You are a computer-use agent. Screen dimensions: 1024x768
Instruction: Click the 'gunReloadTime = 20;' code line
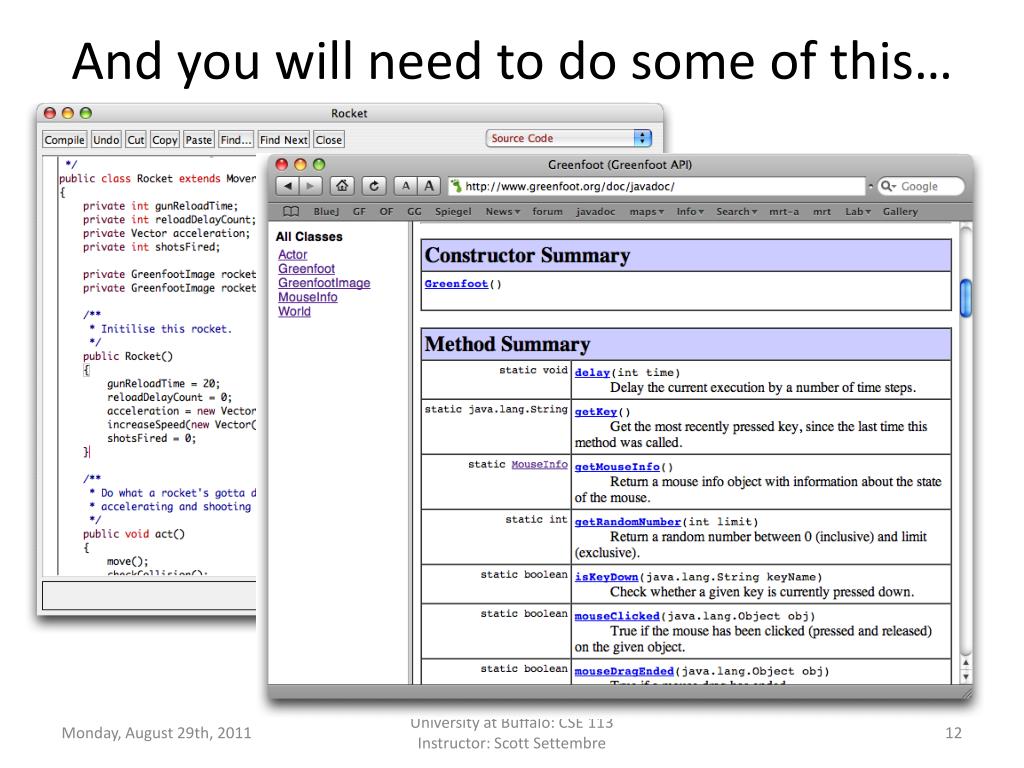tap(163, 384)
